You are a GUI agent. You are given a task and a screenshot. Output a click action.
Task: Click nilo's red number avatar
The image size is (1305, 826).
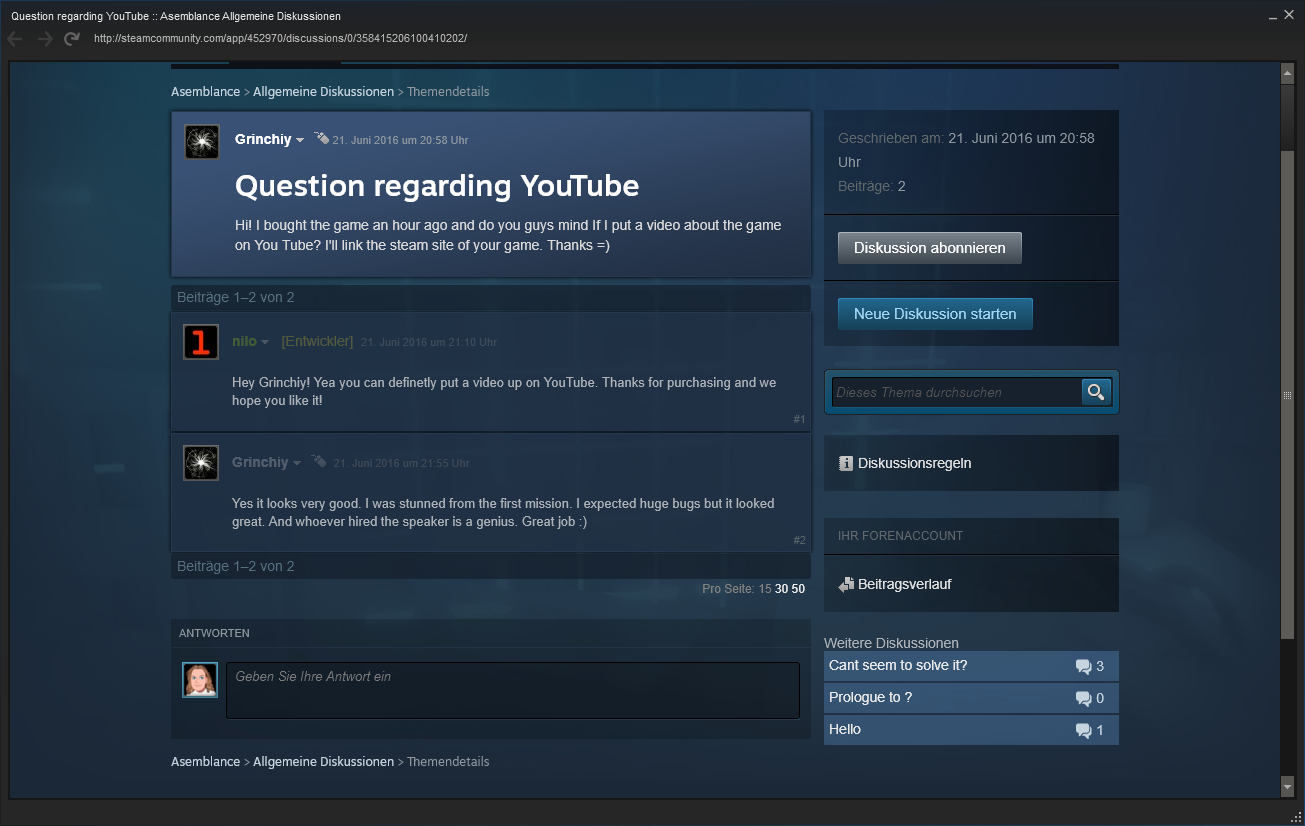(201, 342)
